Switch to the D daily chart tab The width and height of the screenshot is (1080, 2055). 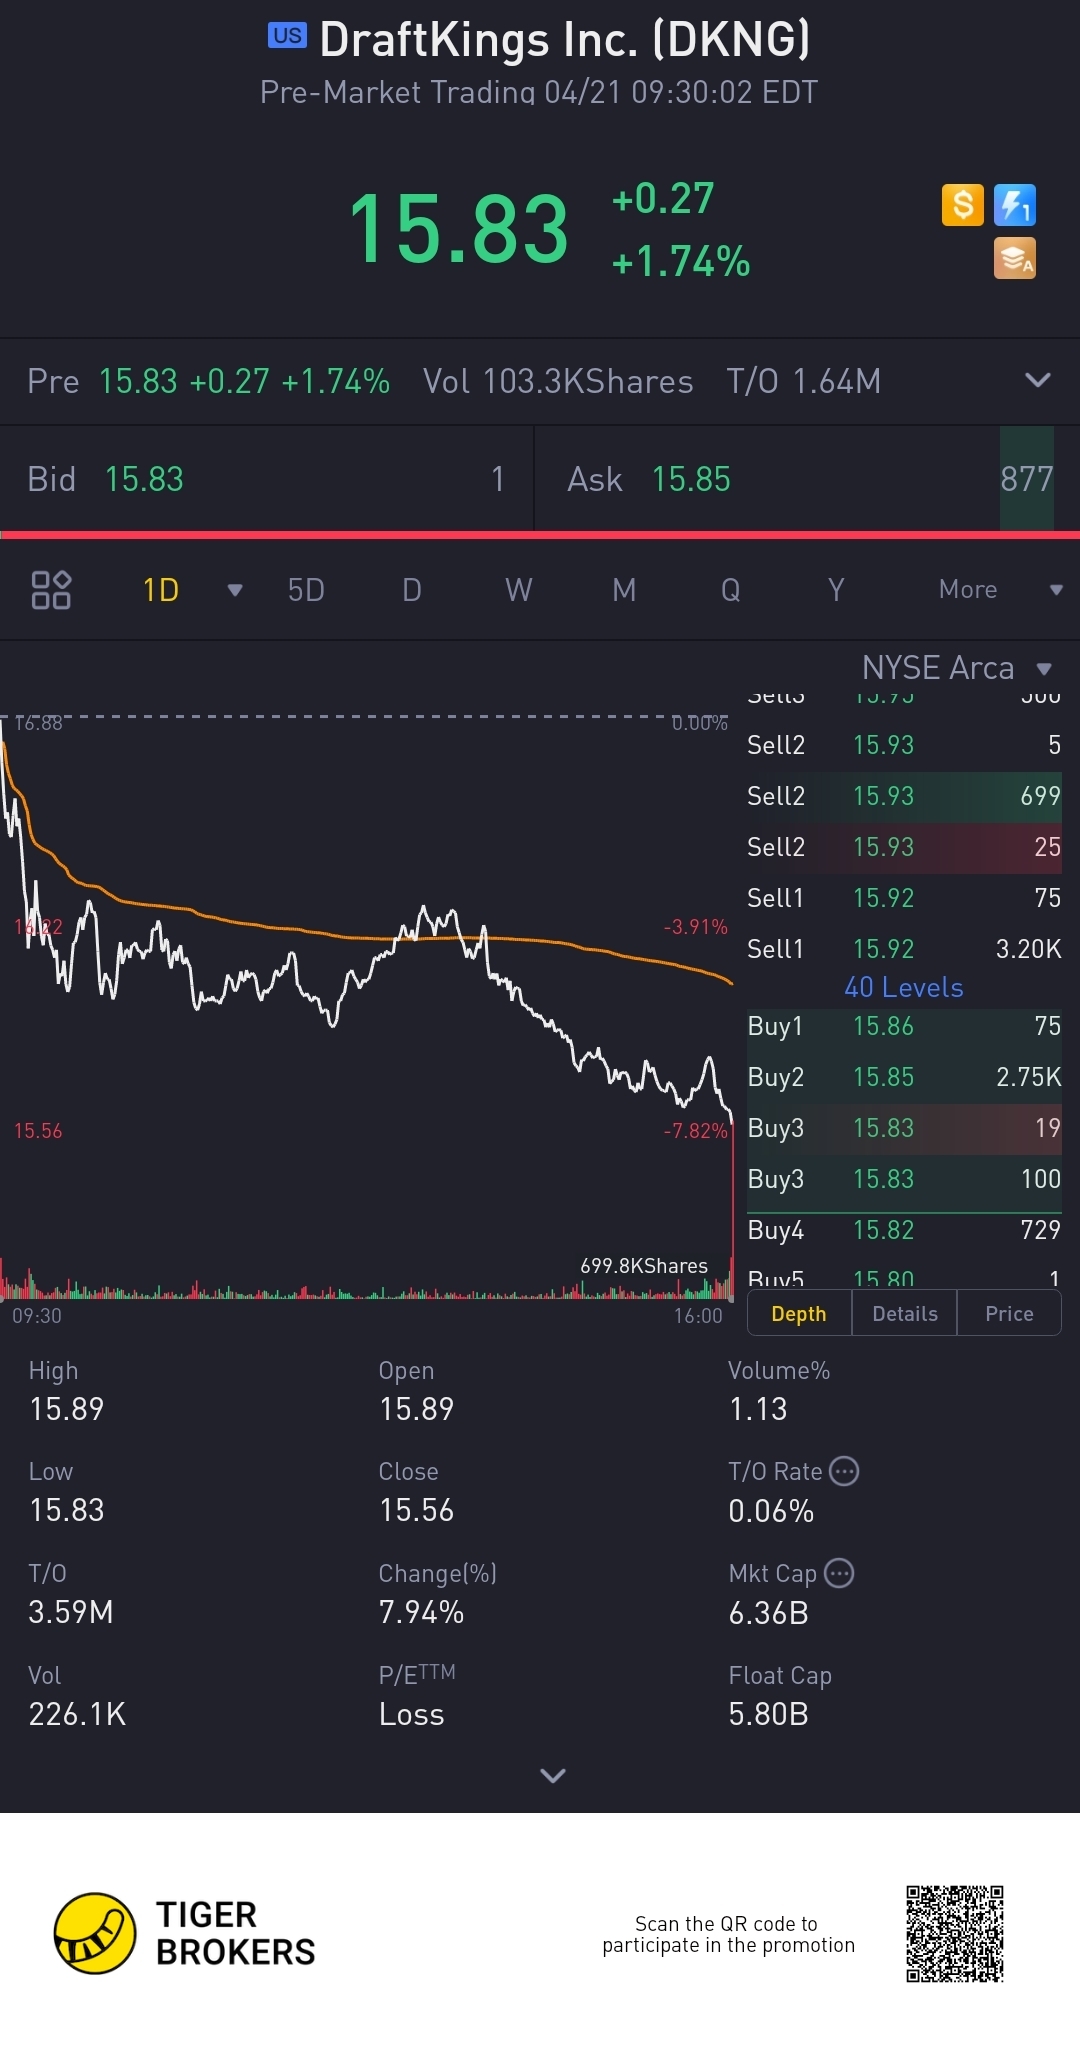412,590
